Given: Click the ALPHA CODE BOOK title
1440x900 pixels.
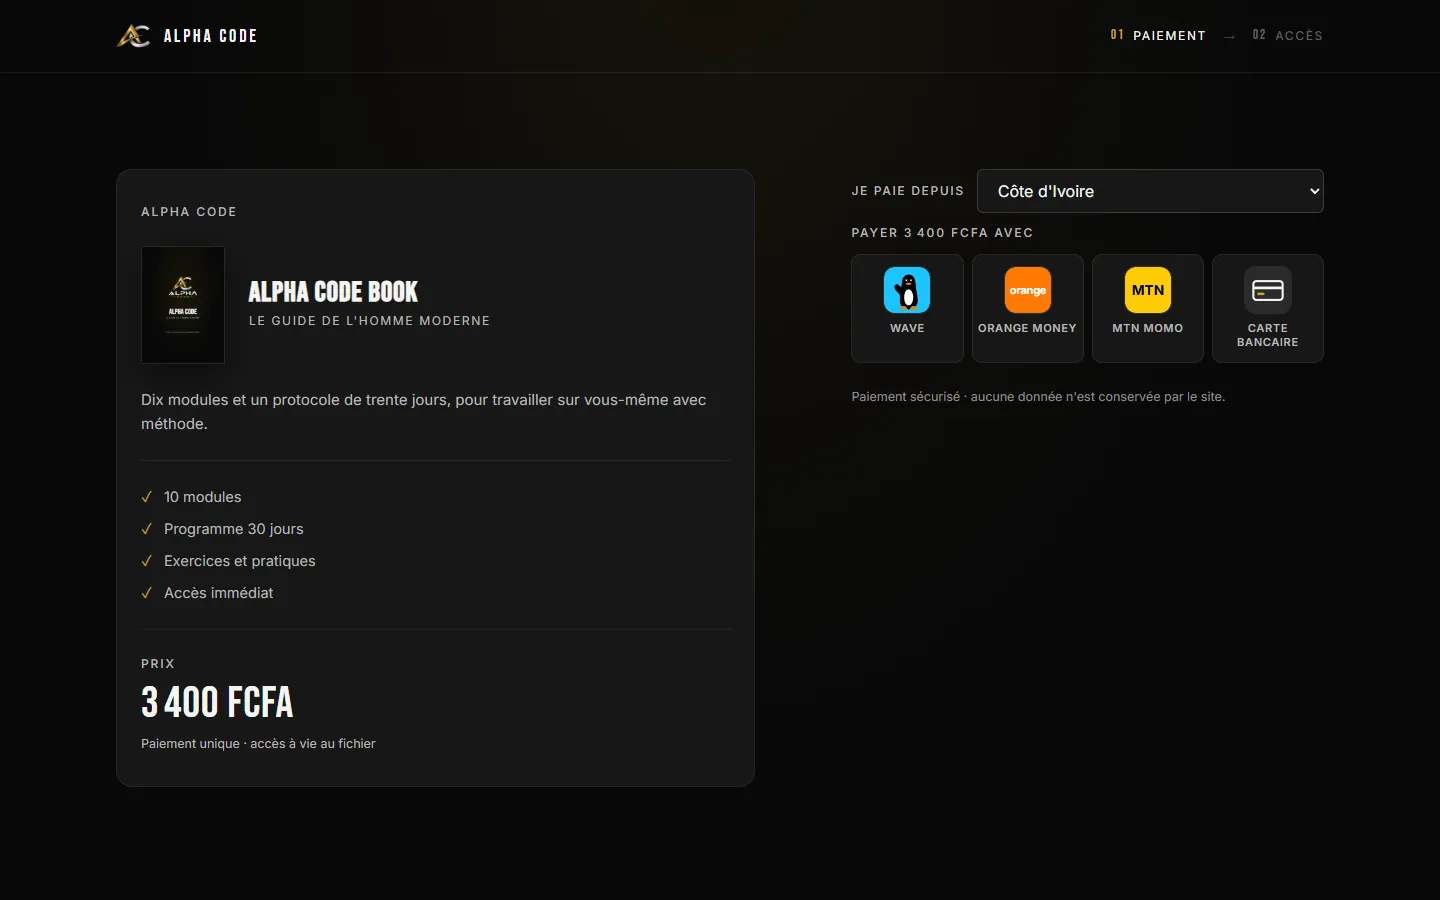Looking at the screenshot, I should point(333,292).
